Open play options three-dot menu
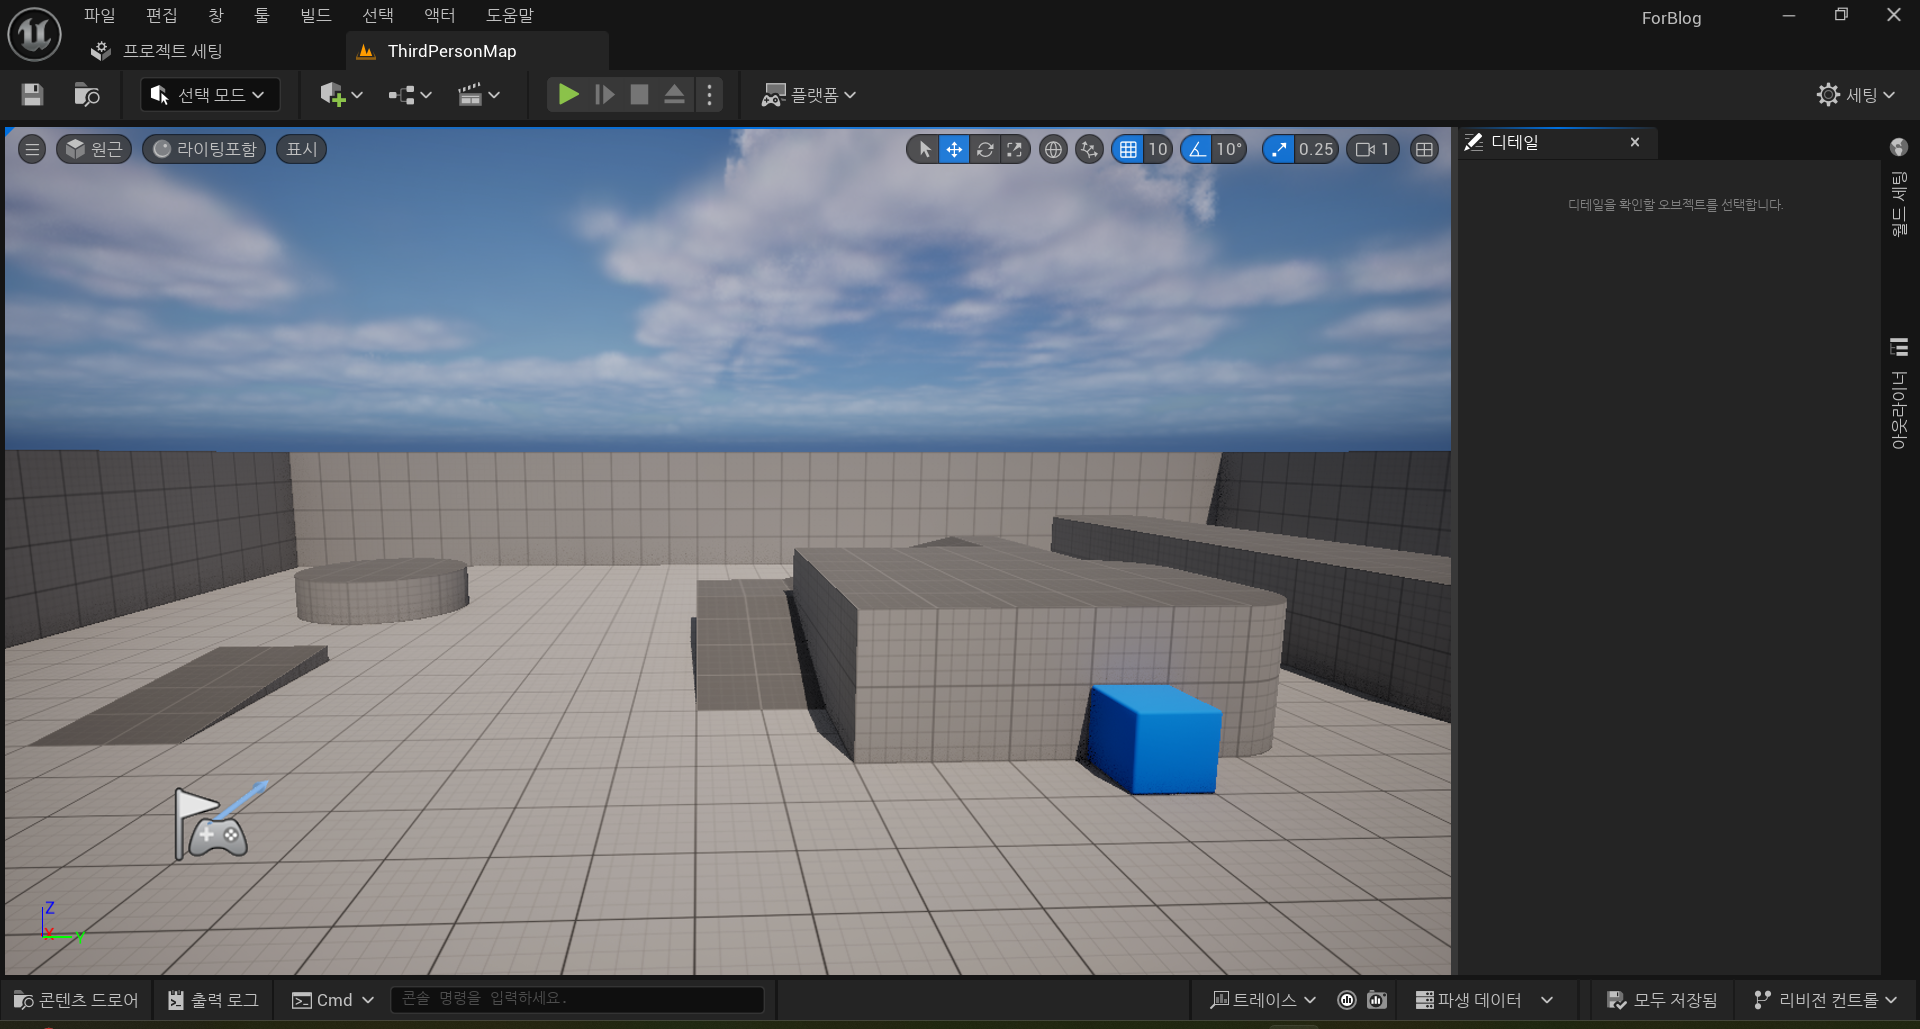The width and height of the screenshot is (1920, 1029). [709, 95]
